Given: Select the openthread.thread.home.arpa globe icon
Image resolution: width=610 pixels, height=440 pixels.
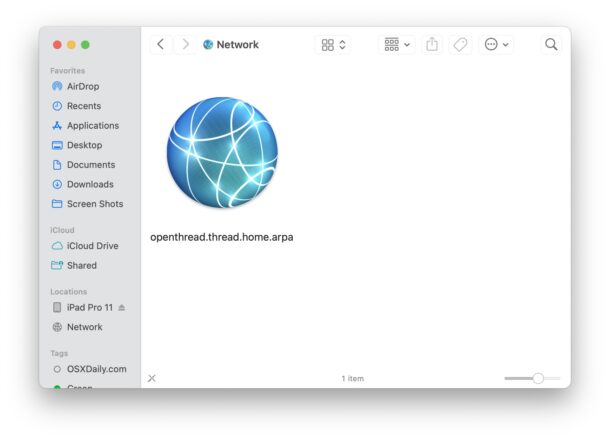Looking at the screenshot, I should 222,153.
